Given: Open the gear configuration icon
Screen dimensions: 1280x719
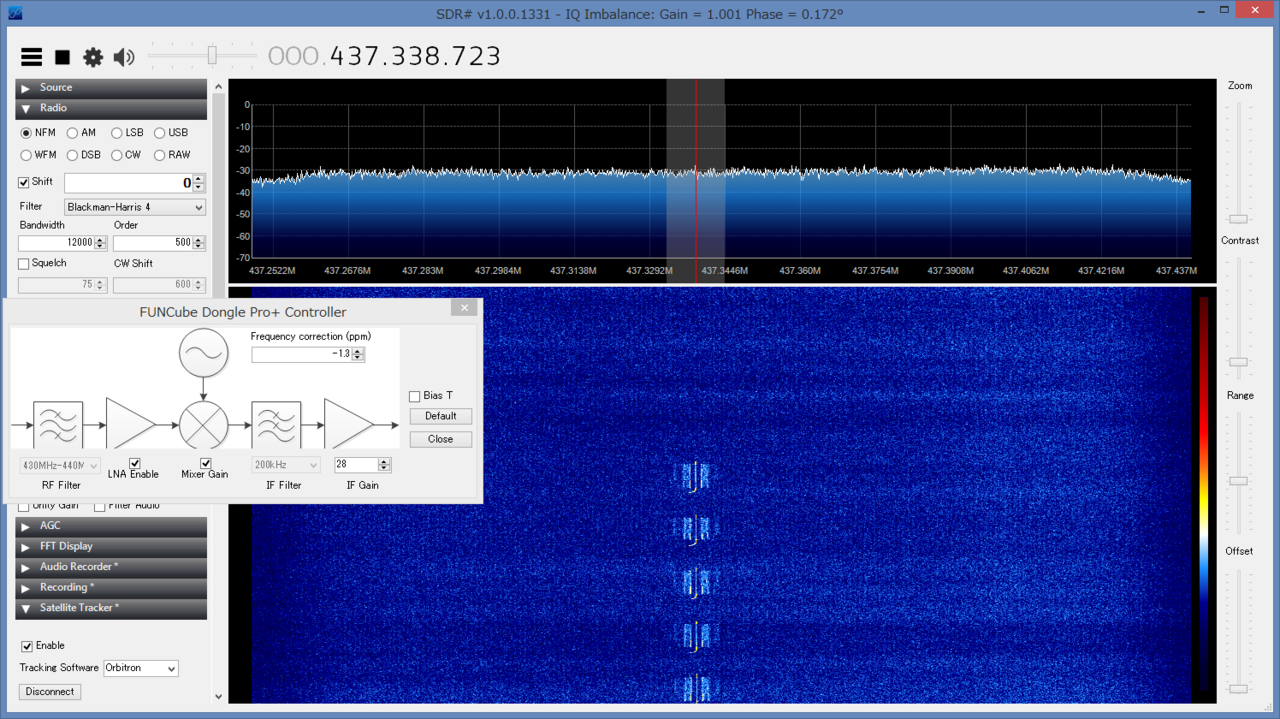Looking at the screenshot, I should (93, 57).
